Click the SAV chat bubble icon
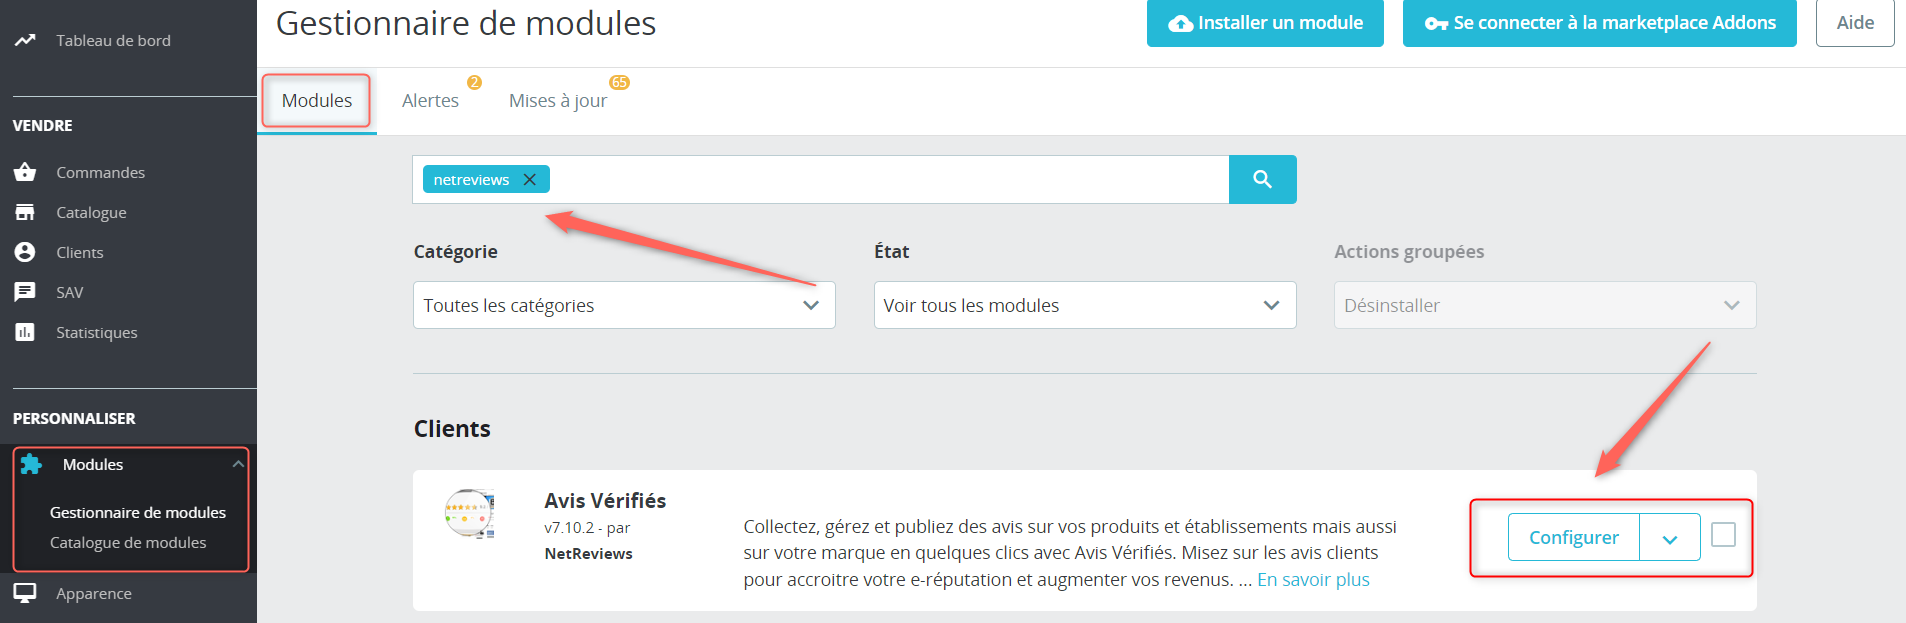Image resolution: width=1906 pixels, height=623 pixels. [x=25, y=292]
